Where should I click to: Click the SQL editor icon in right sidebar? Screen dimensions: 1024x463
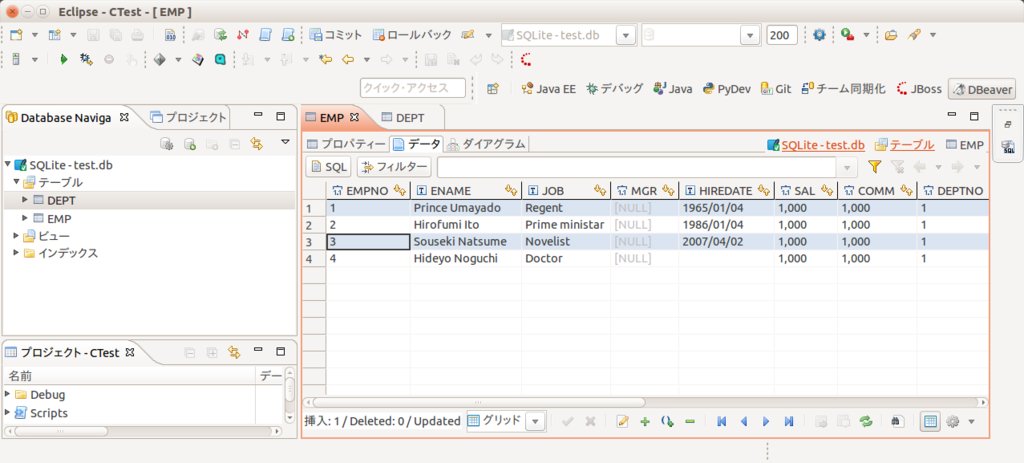[1008, 148]
